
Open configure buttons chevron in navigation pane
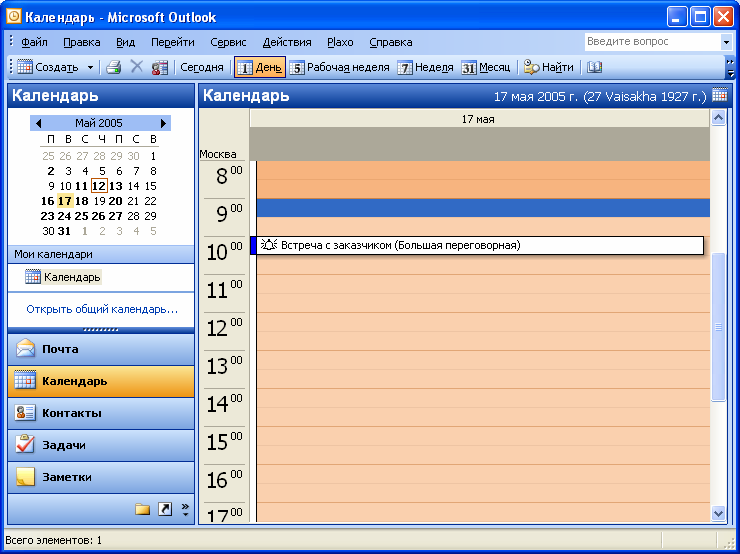pos(185,510)
